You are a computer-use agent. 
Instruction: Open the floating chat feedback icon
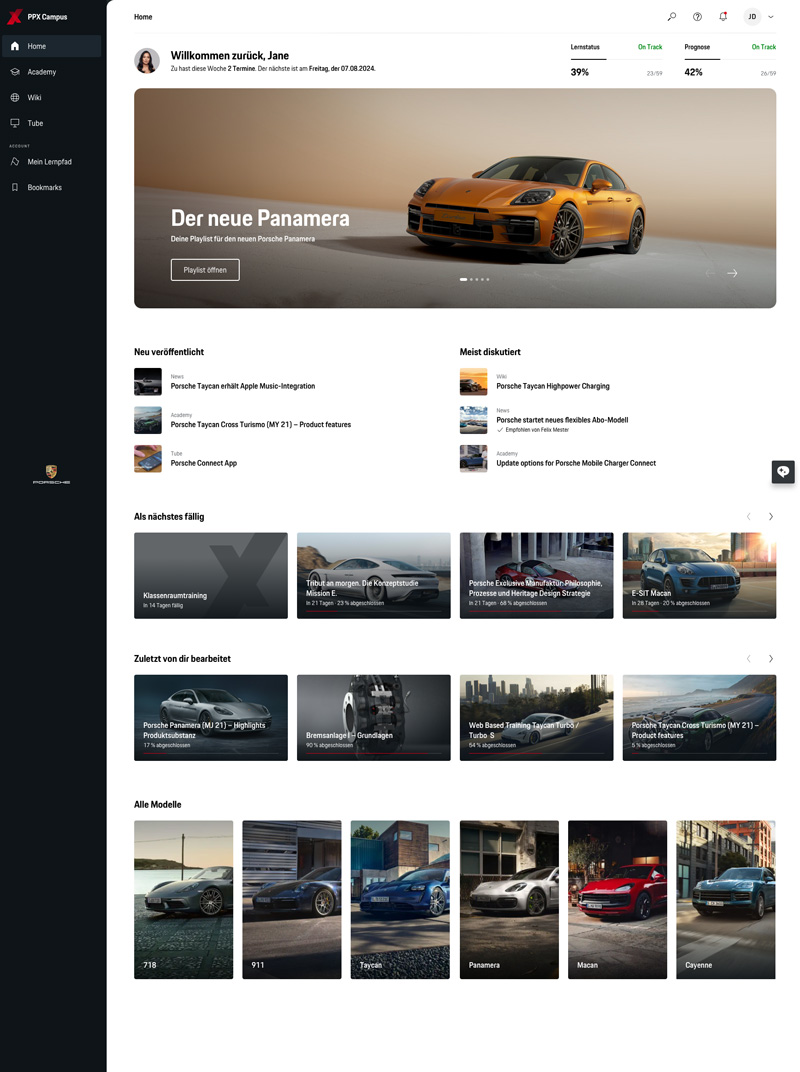coord(783,472)
